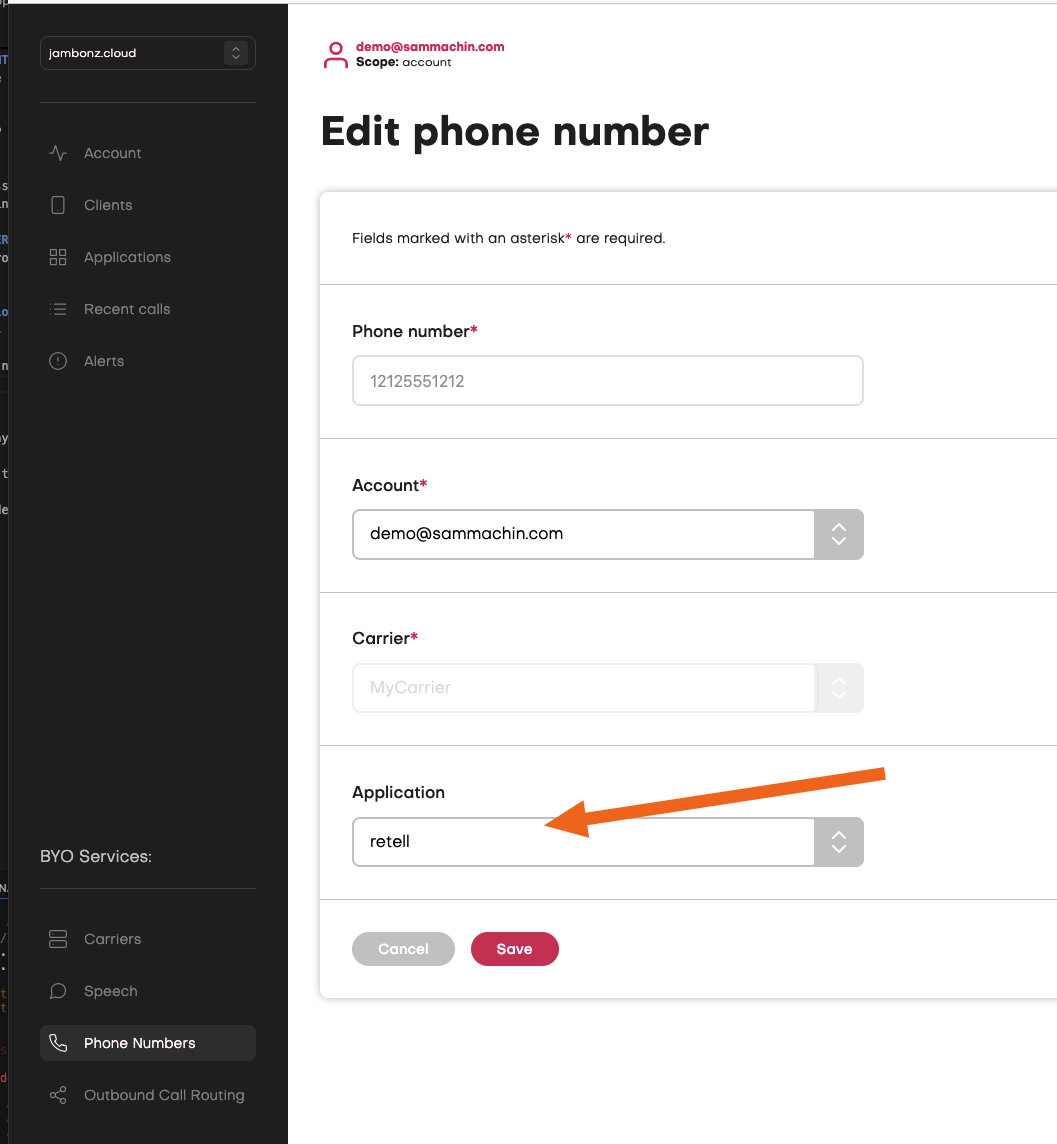Go to Recent calls in sidebar
This screenshot has height=1144, width=1057.
pos(127,309)
